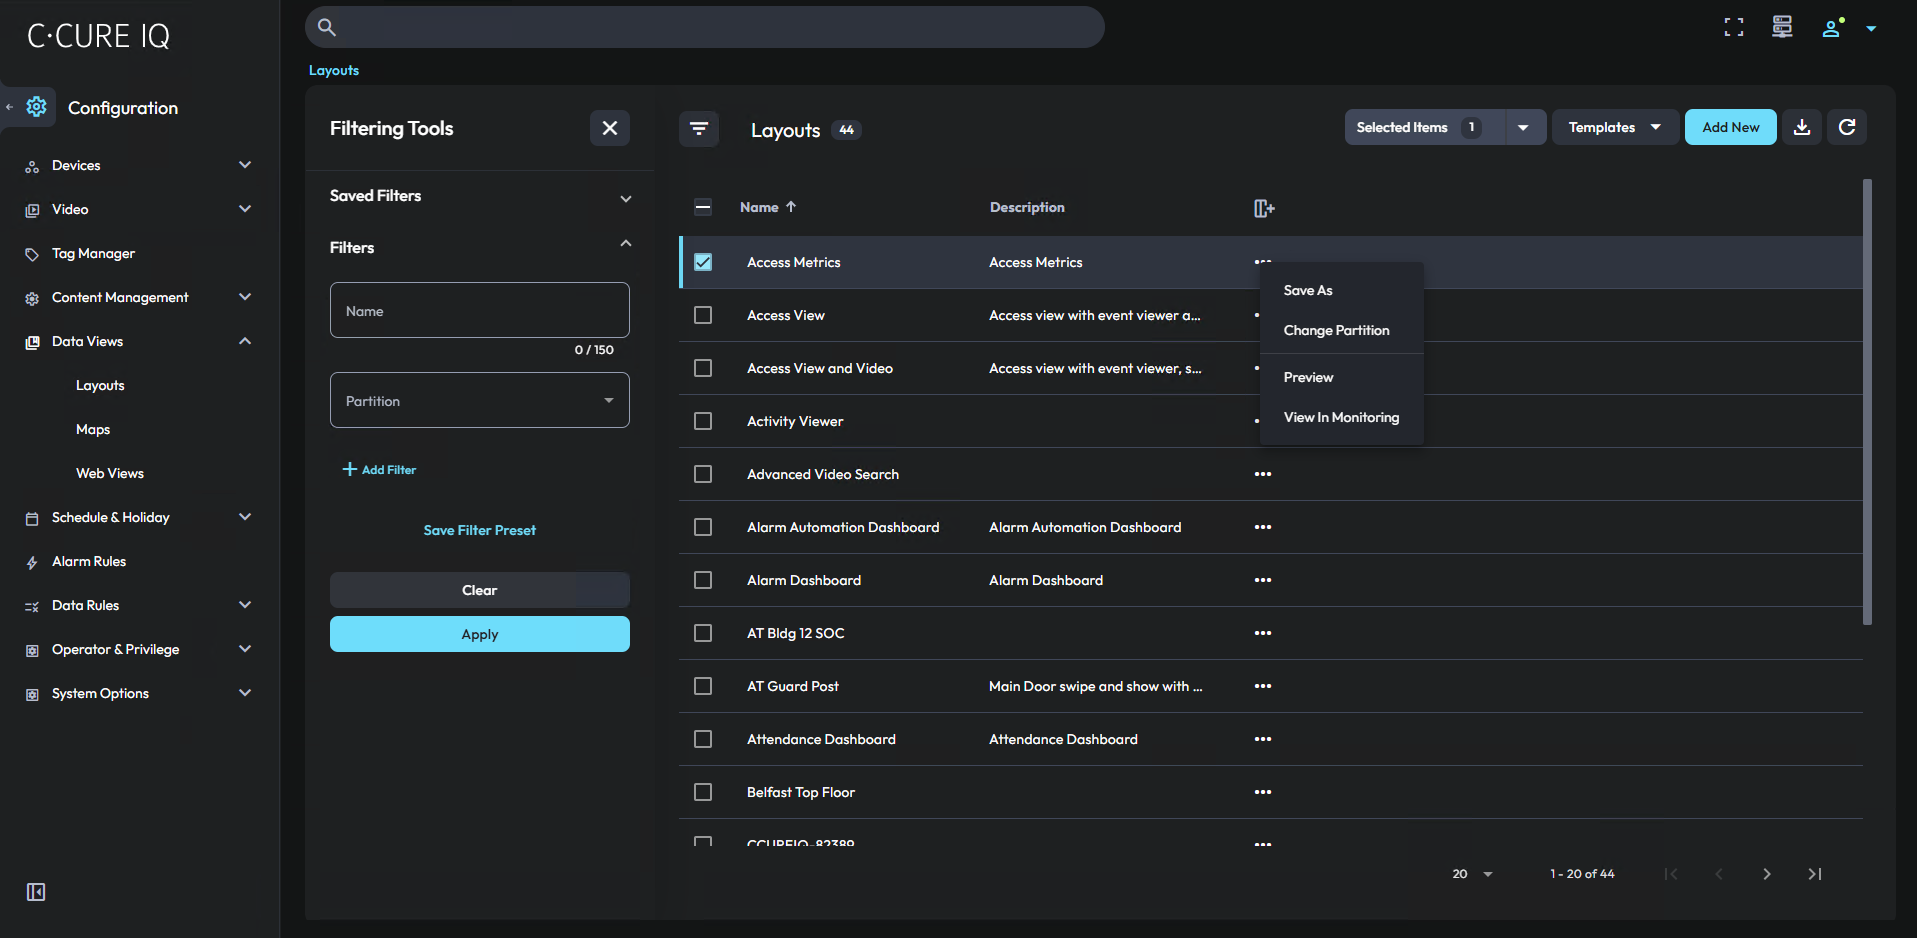
Task: Open the Partition dropdown
Action: tap(479, 401)
